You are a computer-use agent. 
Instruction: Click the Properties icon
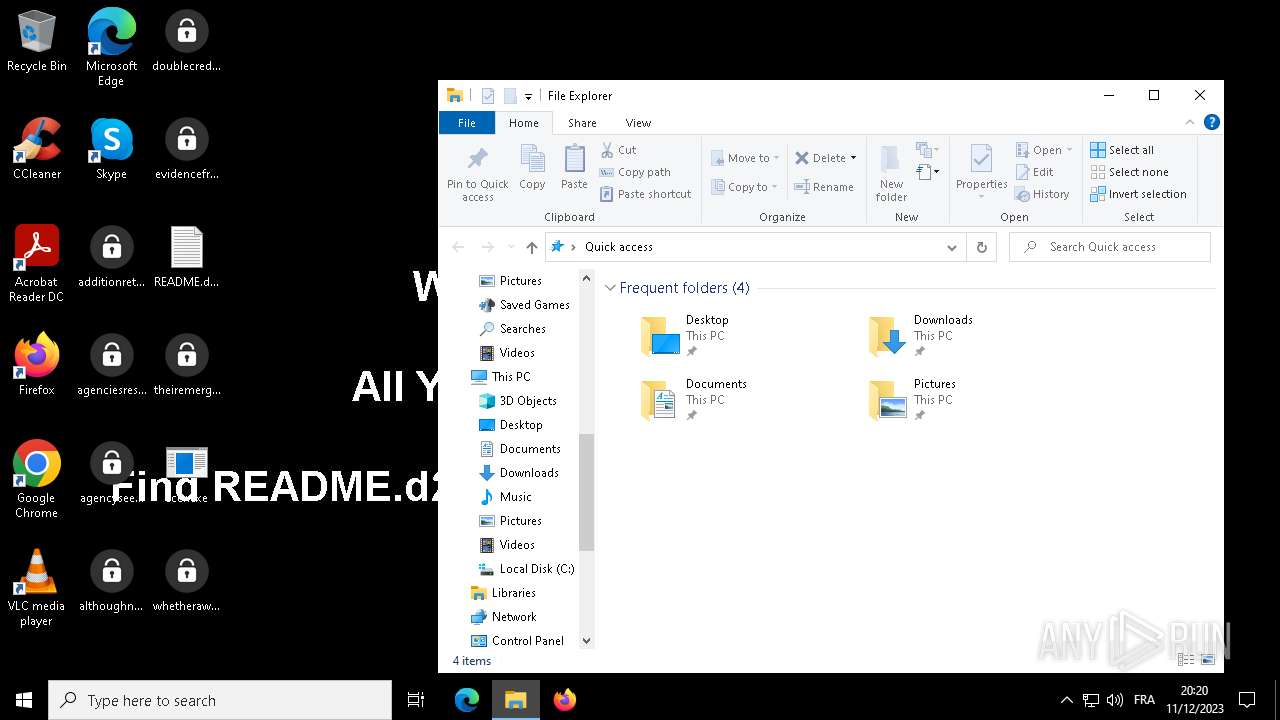(x=981, y=167)
